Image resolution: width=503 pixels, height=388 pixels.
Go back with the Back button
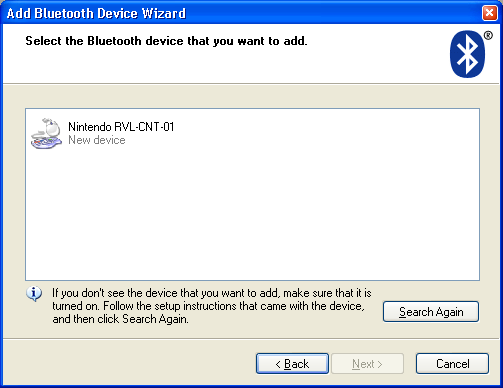point(292,364)
